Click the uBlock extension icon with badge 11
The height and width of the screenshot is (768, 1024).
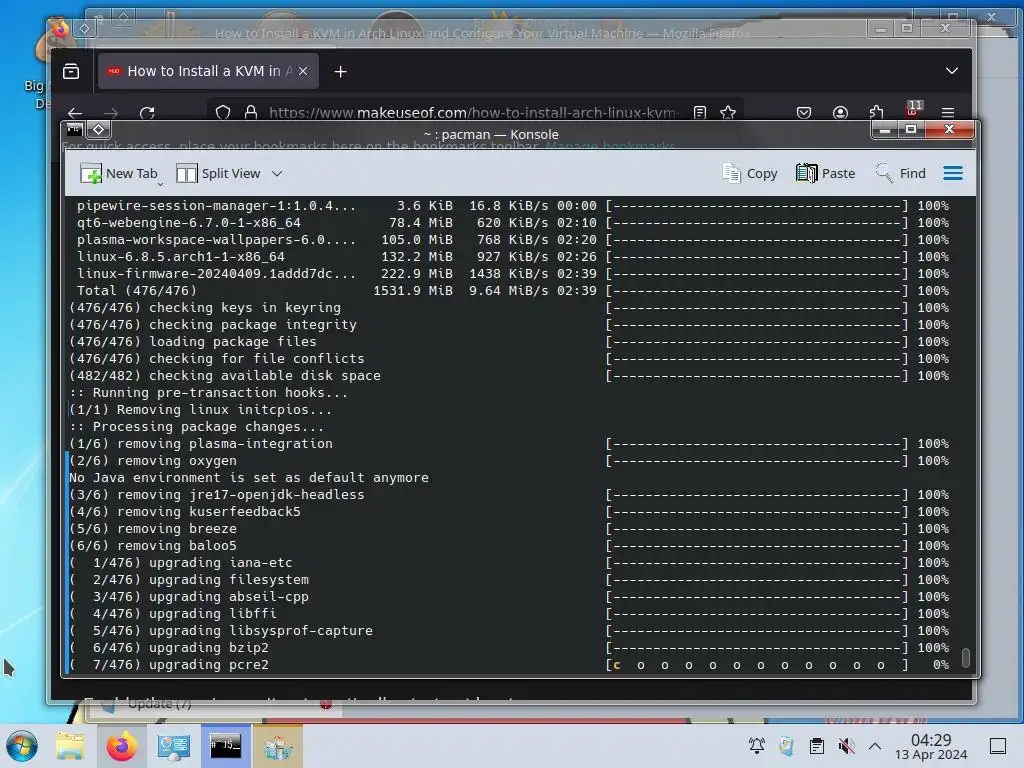click(913, 109)
